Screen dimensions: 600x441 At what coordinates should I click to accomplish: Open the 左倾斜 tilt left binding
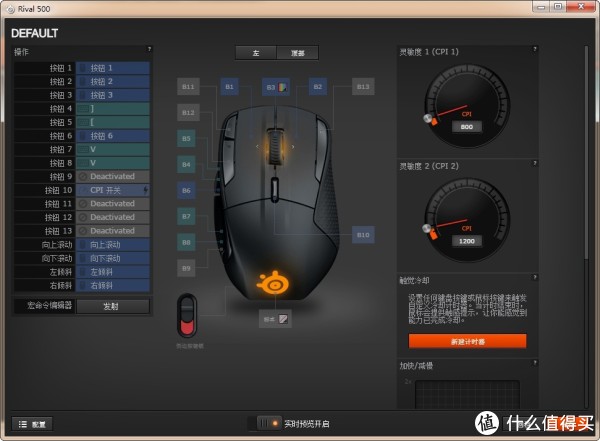[x=112, y=272]
